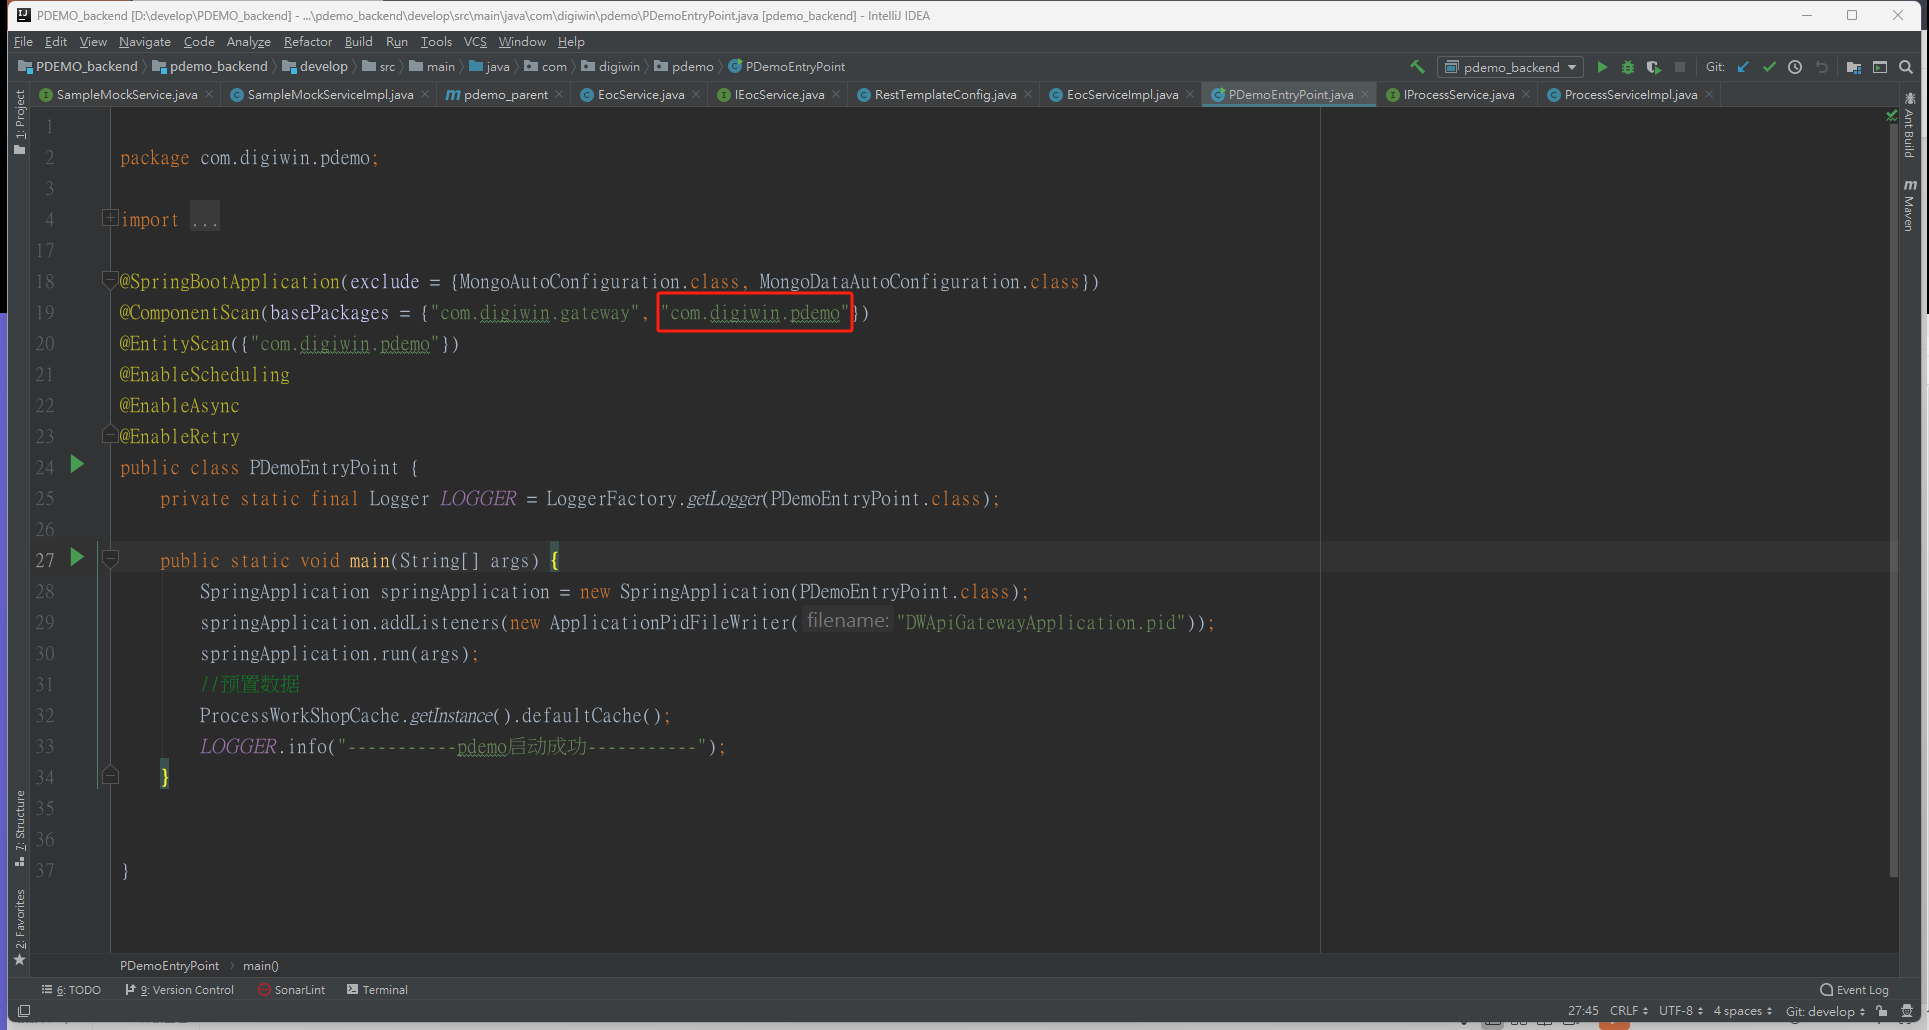Place cursor on @EnableScheduling line
This screenshot has width=1929, height=1030.
[x=205, y=375]
